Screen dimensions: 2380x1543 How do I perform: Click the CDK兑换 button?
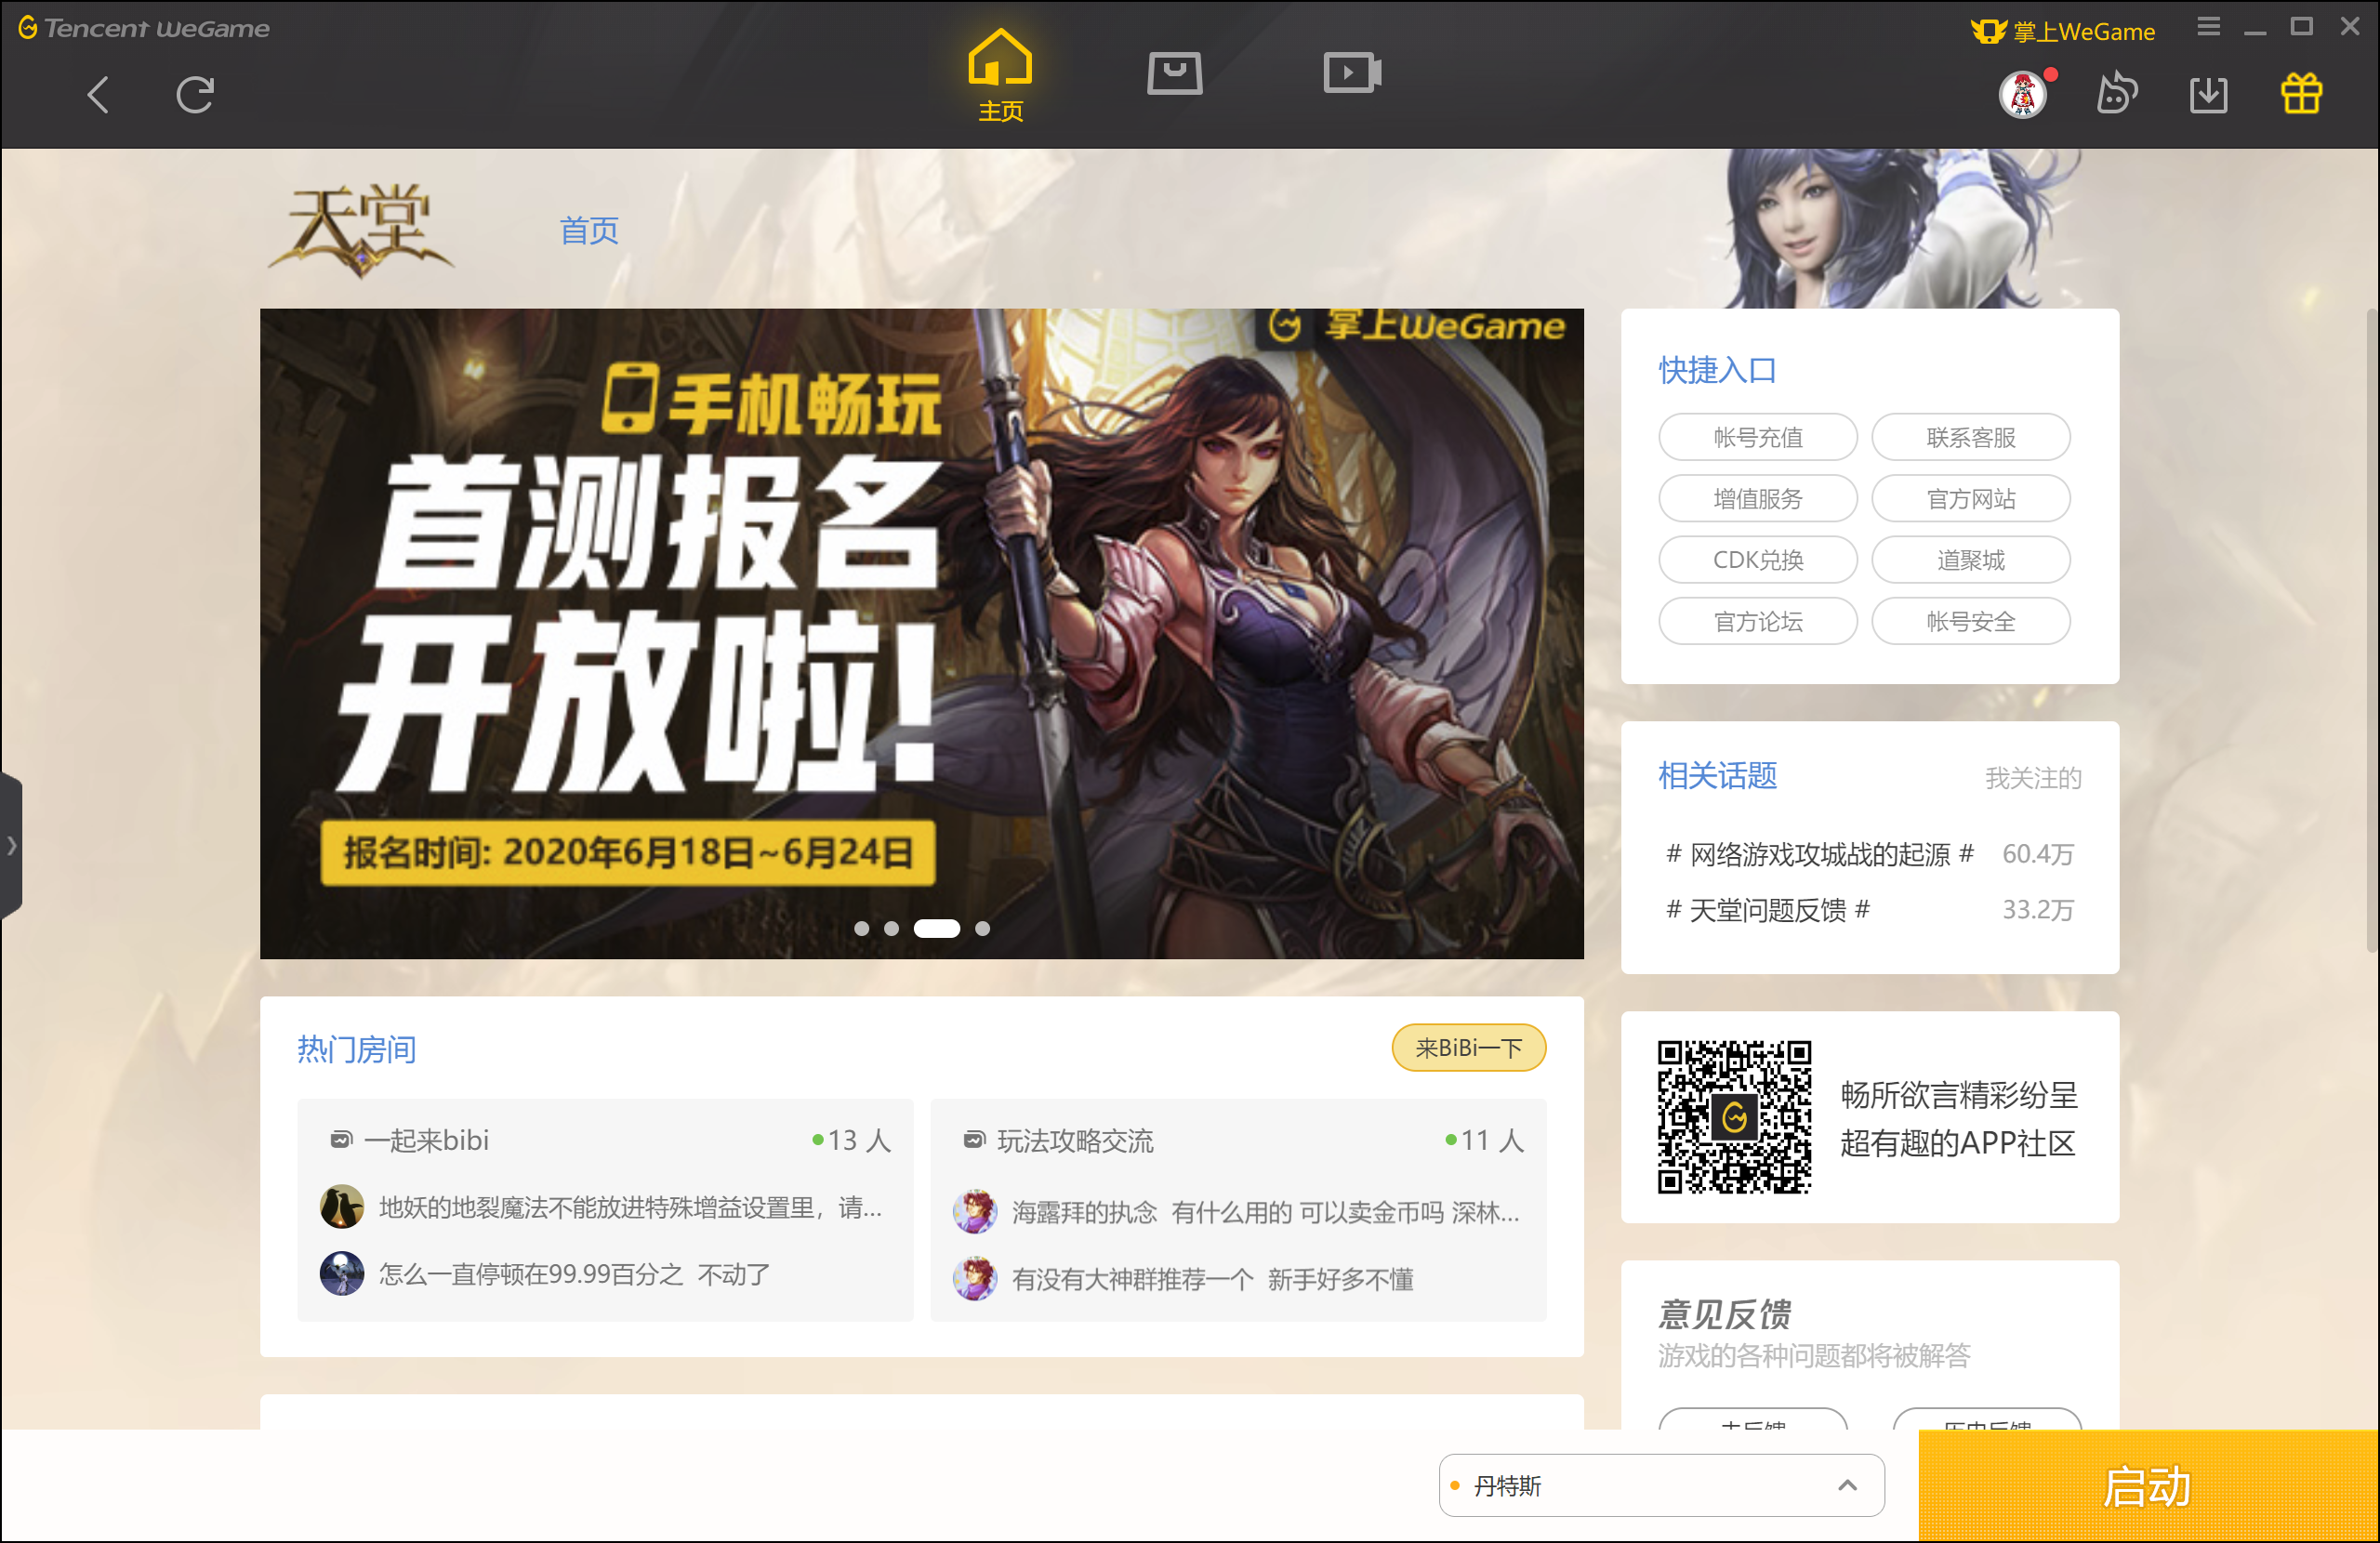[1757, 560]
